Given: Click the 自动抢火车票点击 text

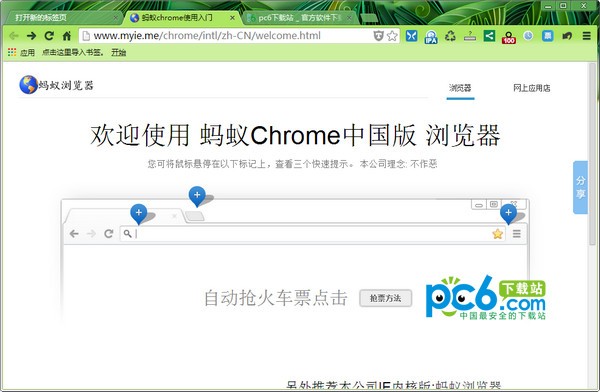Looking at the screenshot, I should click(x=276, y=298).
